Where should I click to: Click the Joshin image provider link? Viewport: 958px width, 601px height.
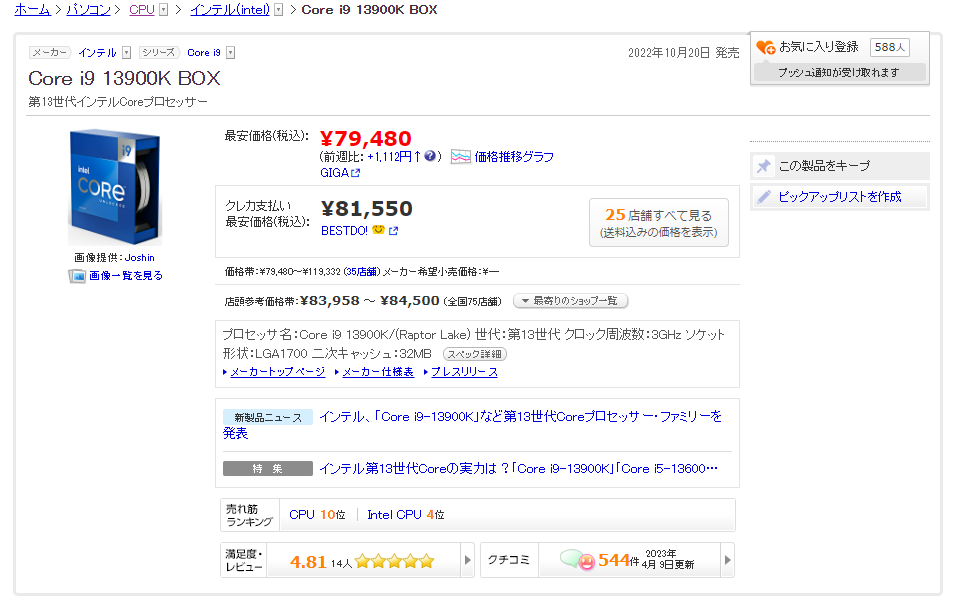coord(139,258)
